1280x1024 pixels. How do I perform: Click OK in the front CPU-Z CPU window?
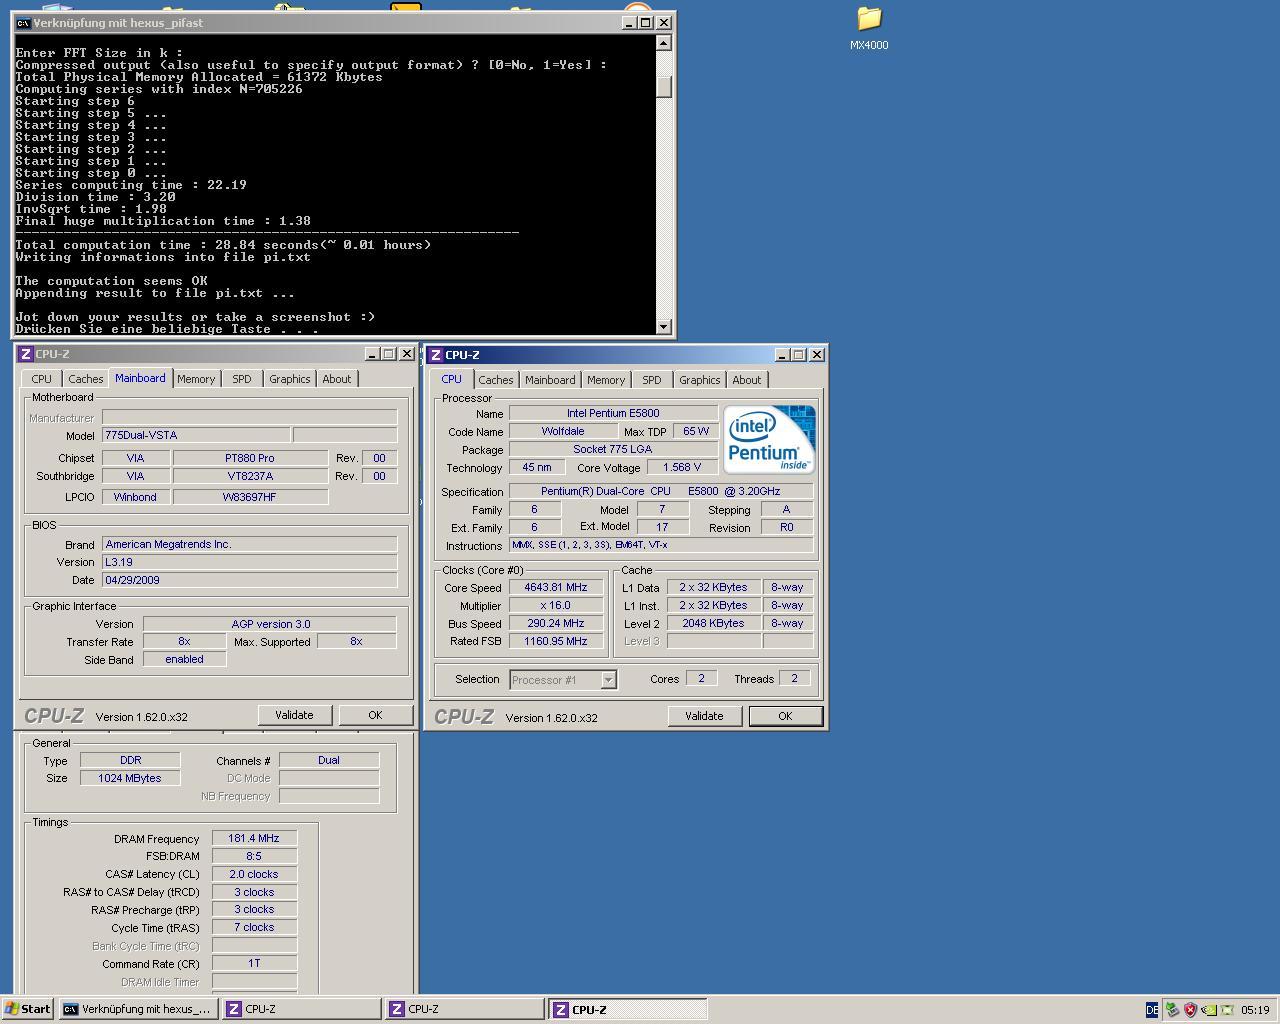coord(785,716)
